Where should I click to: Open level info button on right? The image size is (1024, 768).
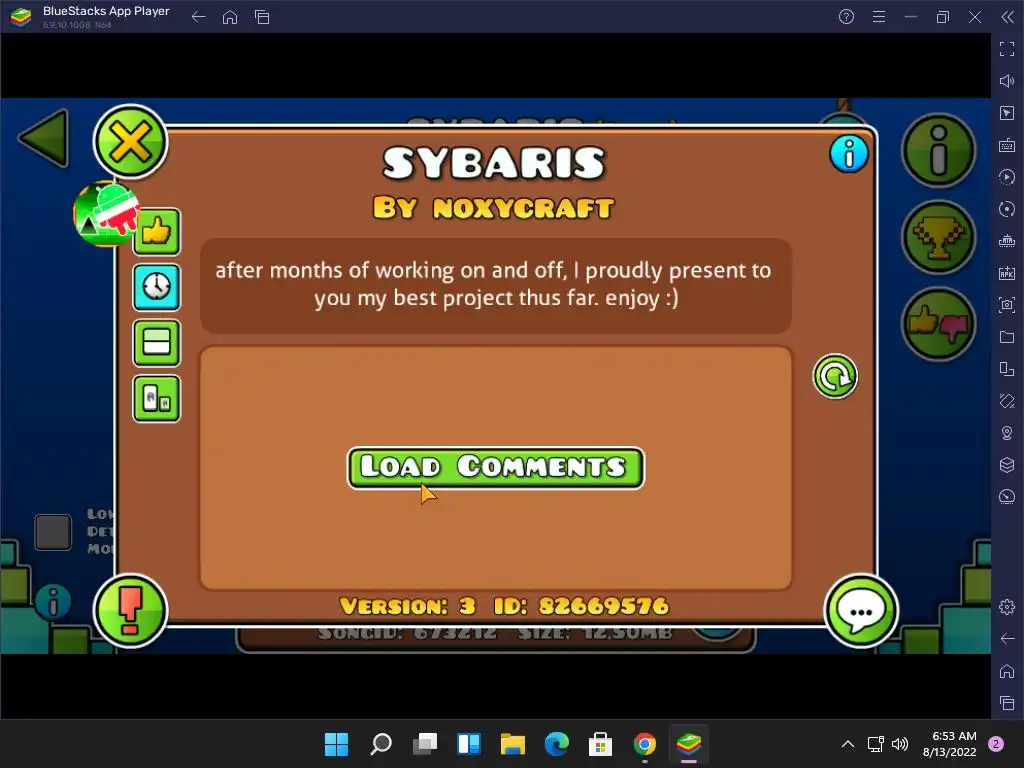938,151
